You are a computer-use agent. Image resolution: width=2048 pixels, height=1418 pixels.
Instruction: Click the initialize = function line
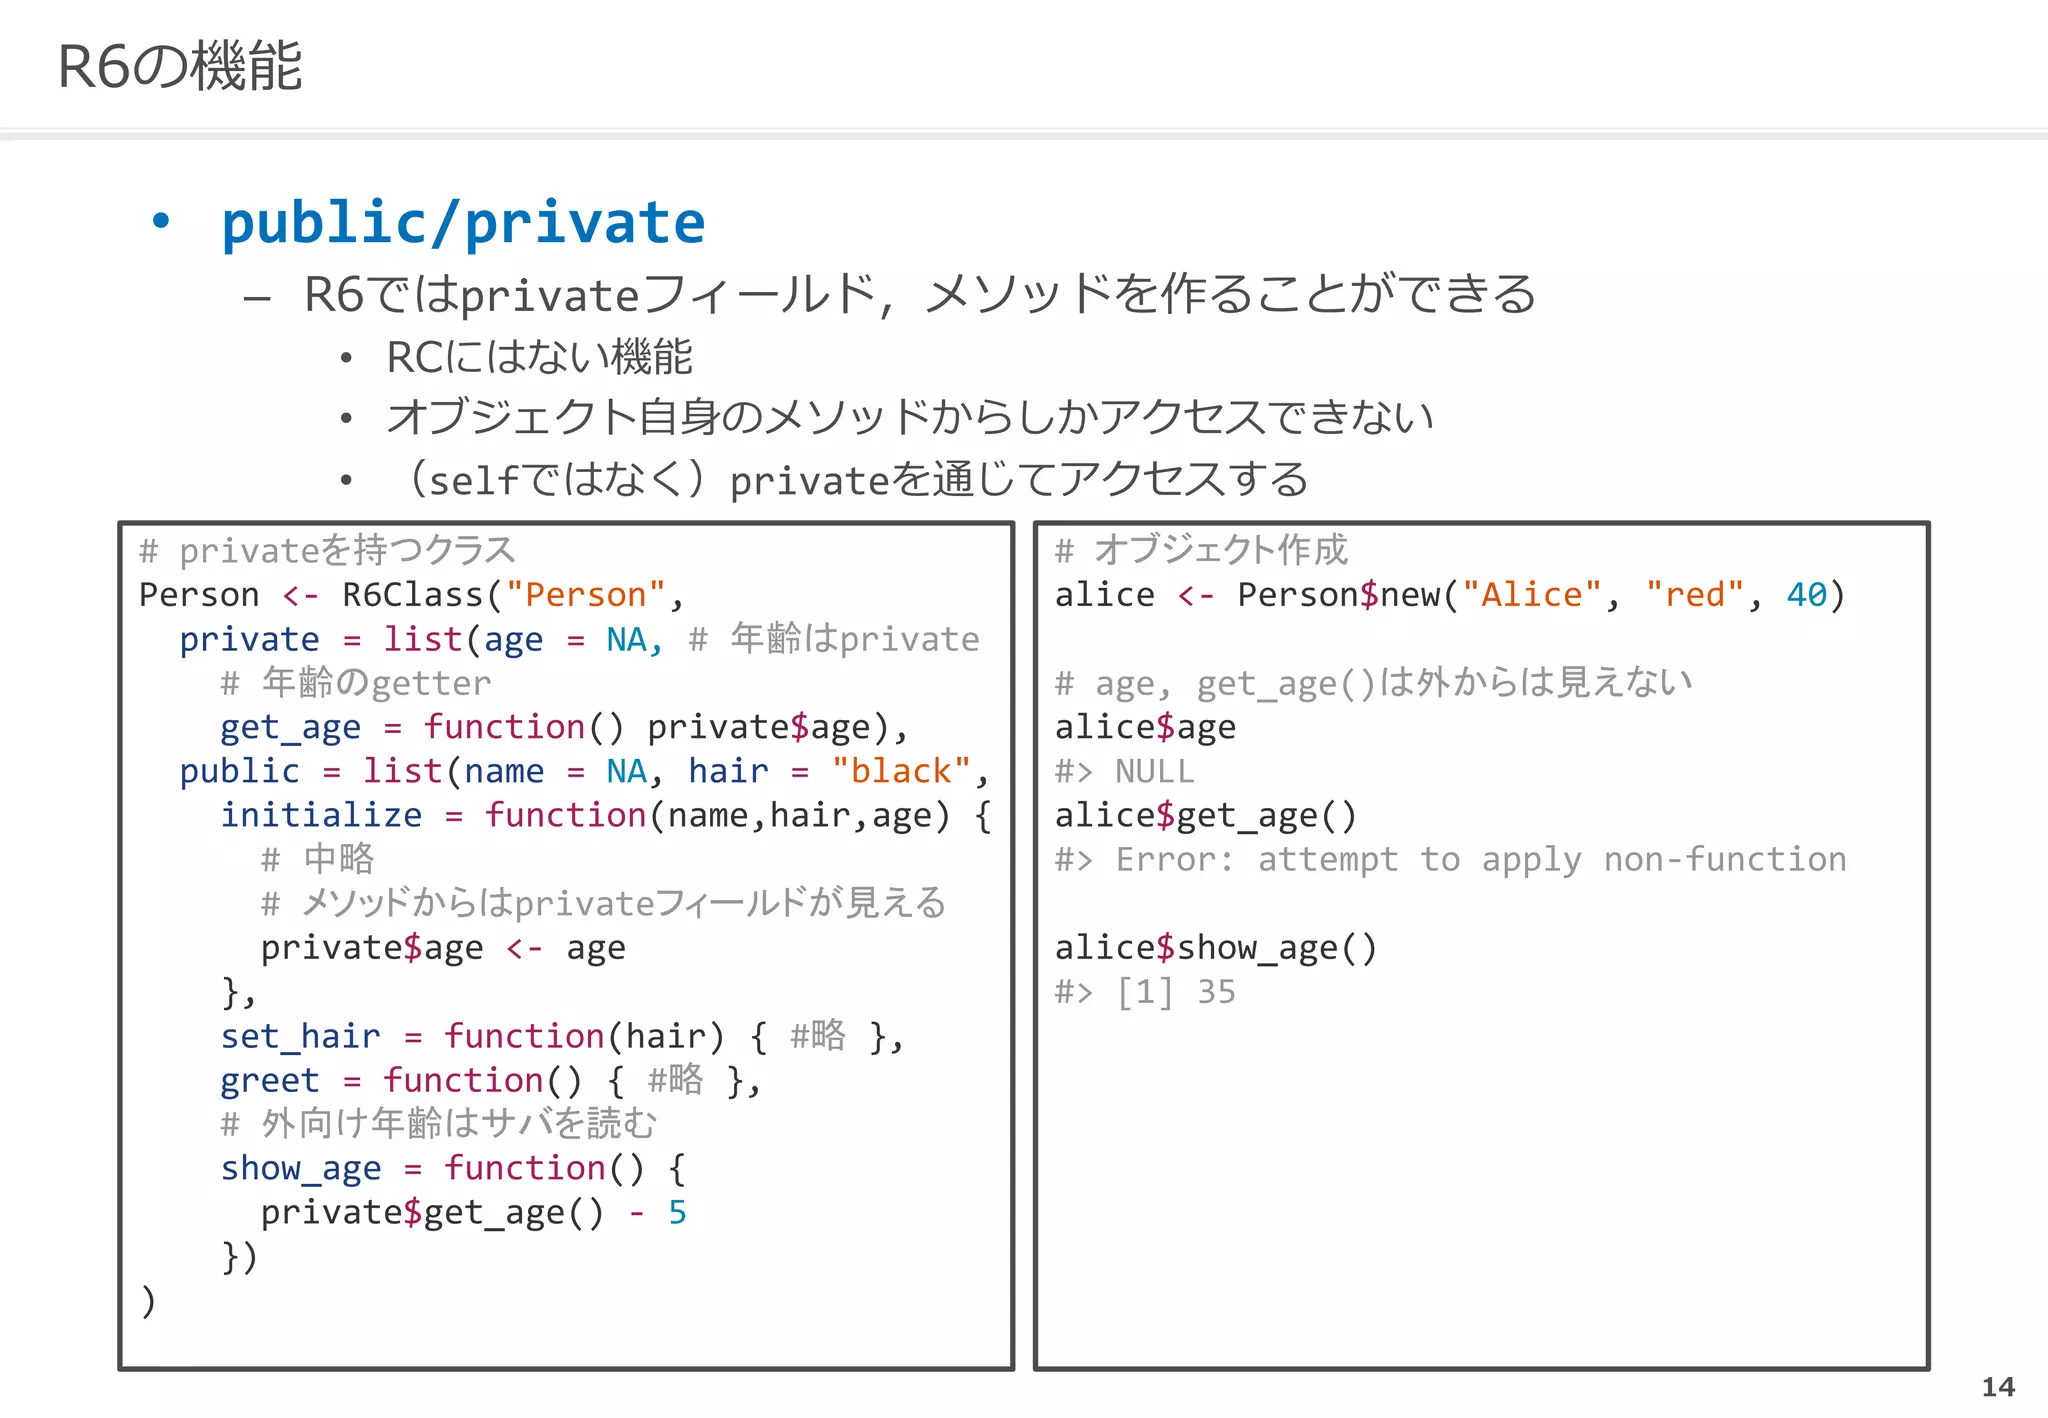(x=605, y=815)
